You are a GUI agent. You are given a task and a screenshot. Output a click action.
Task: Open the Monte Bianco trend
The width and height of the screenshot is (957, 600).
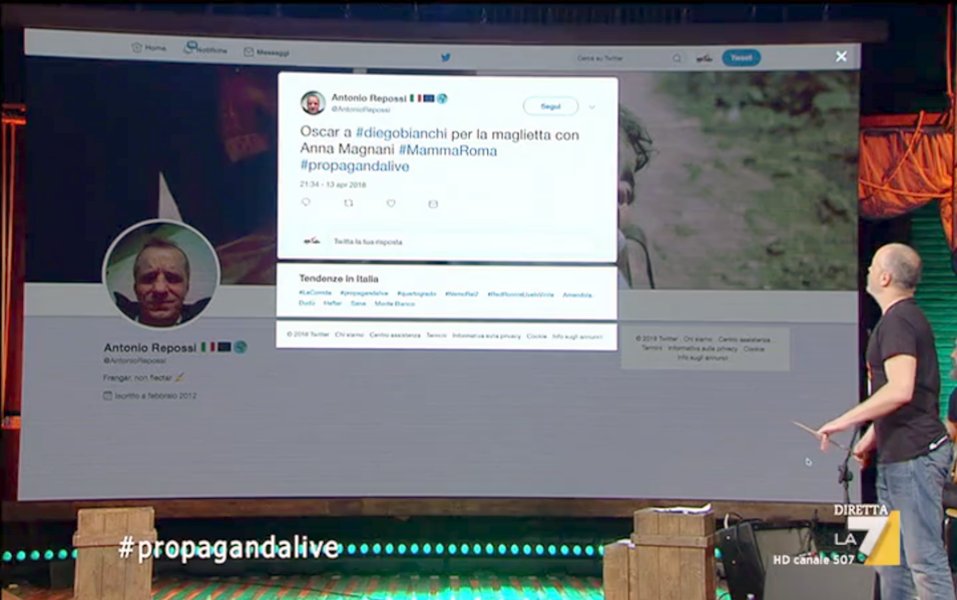coord(394,303)
